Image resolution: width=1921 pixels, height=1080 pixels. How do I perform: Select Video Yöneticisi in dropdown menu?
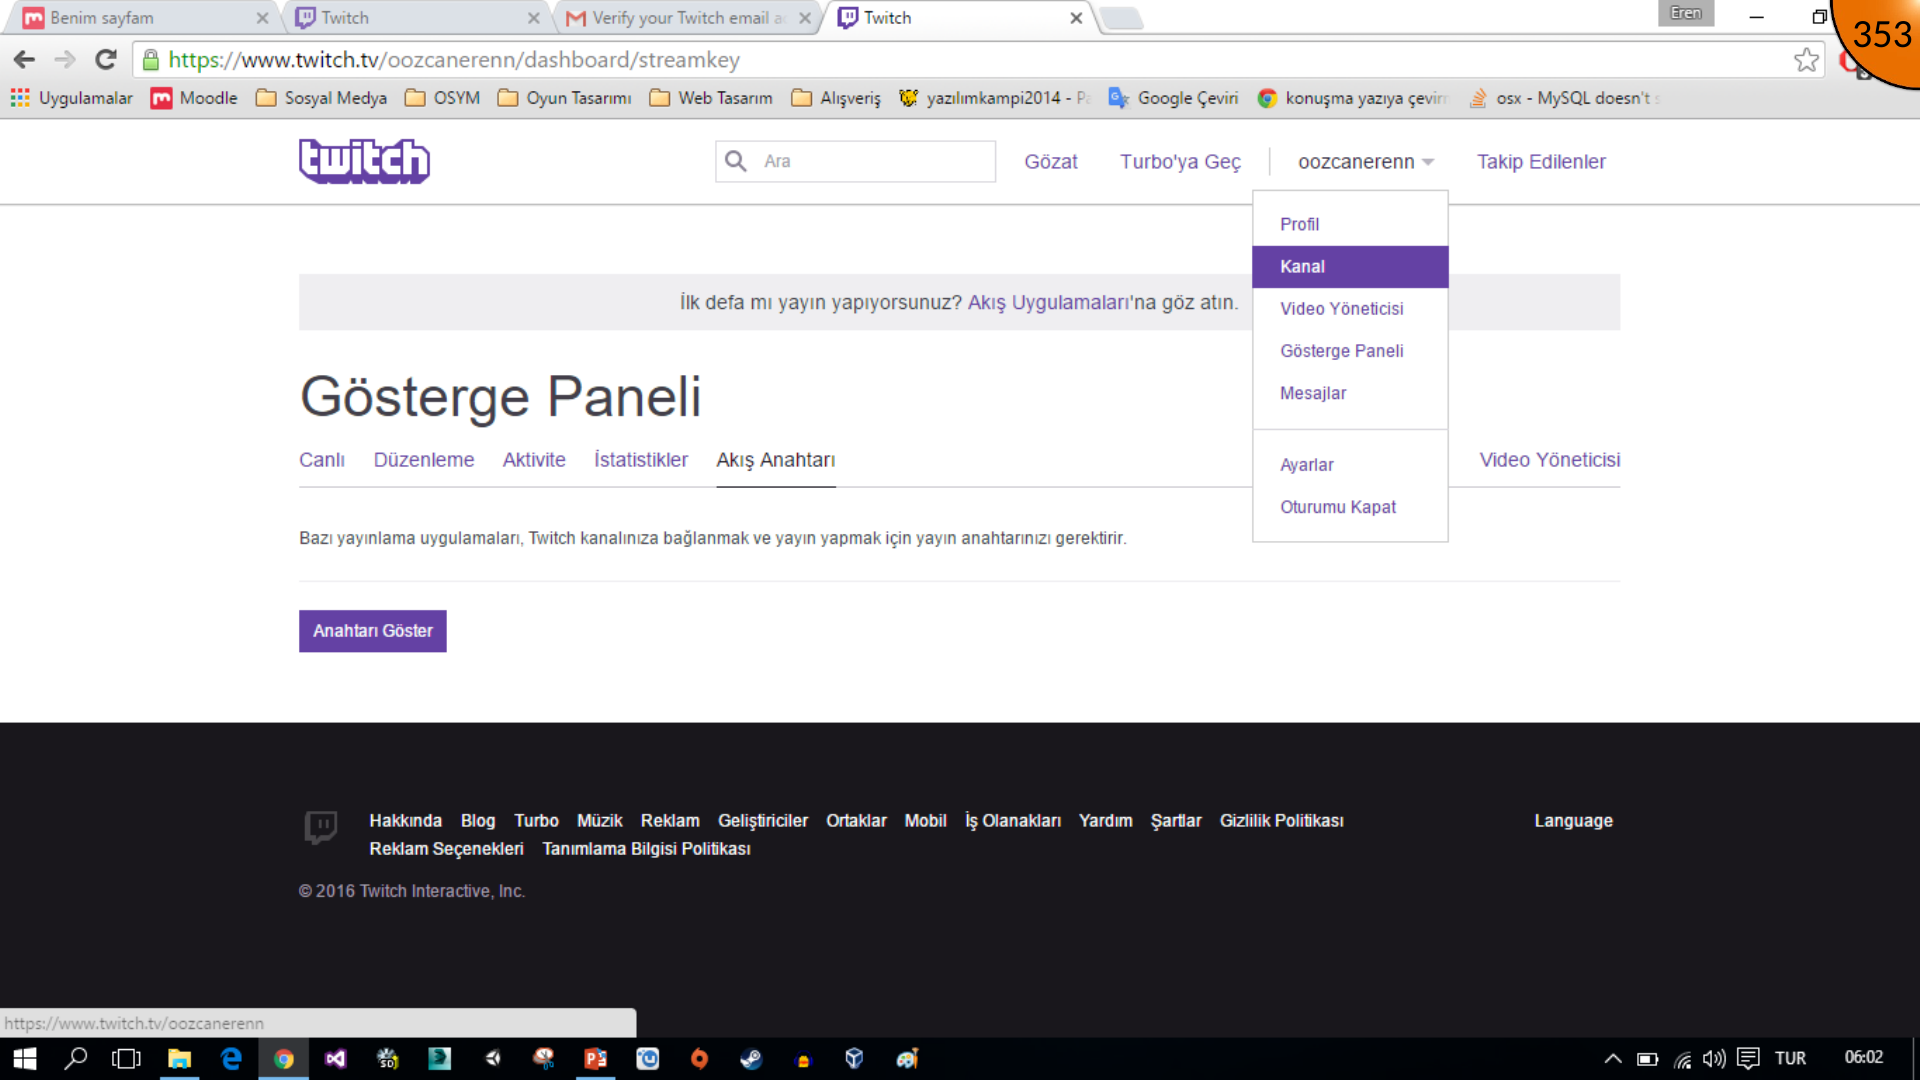pyautogui.click(x=1350, y=309)
